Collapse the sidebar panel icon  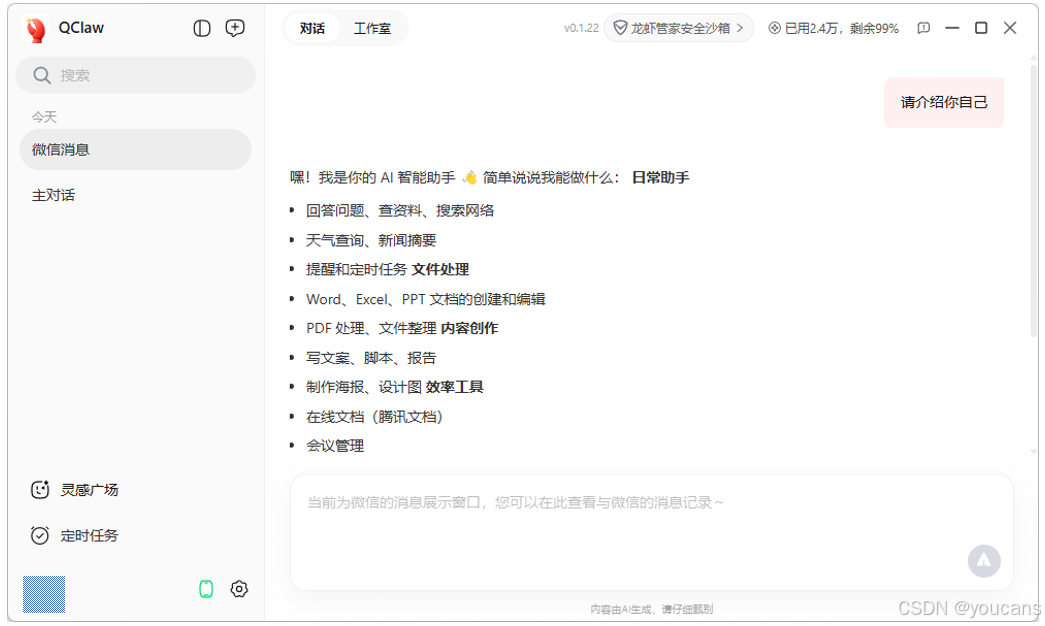point(202,28)
